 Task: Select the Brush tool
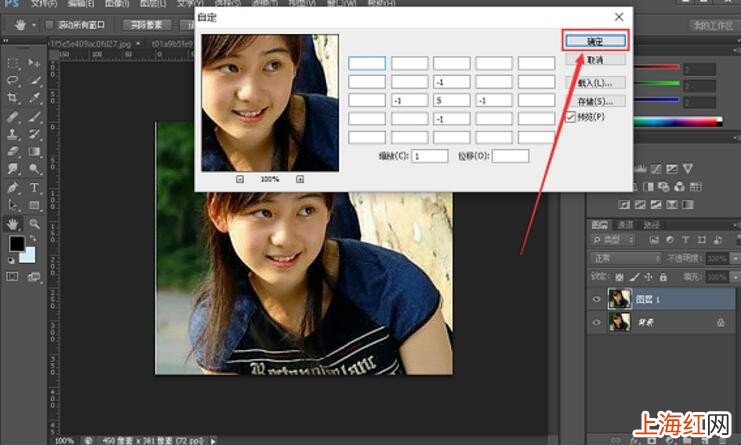pos(34,116)
